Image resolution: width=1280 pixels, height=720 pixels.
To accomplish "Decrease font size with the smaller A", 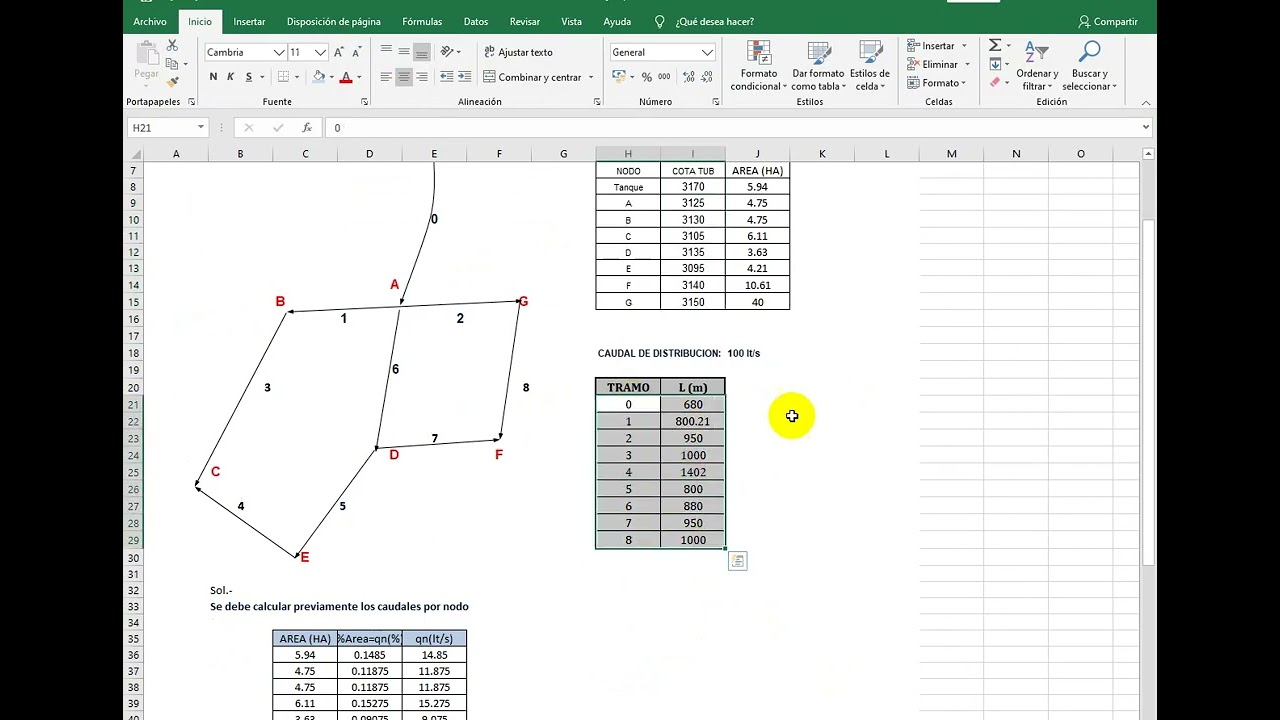I will (357, 52).
